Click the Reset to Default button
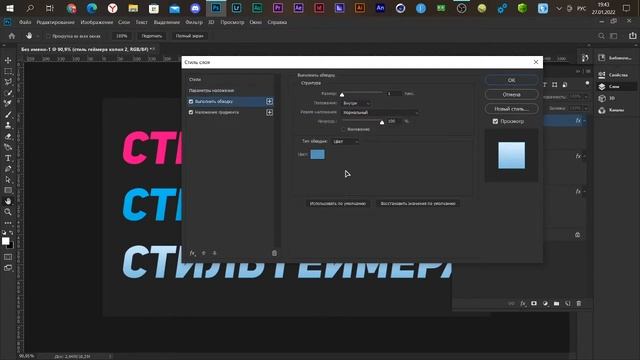 click(418, 203)
